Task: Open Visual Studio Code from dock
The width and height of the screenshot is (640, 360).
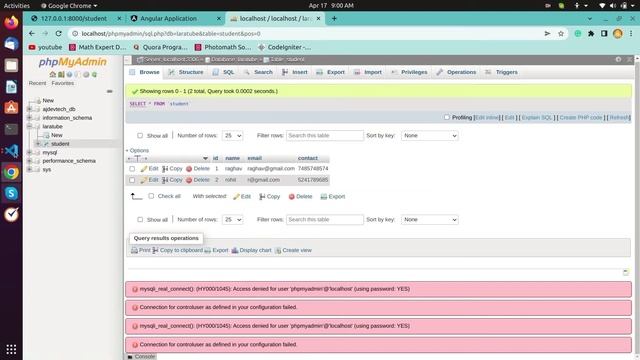Action: click(11, 151)
